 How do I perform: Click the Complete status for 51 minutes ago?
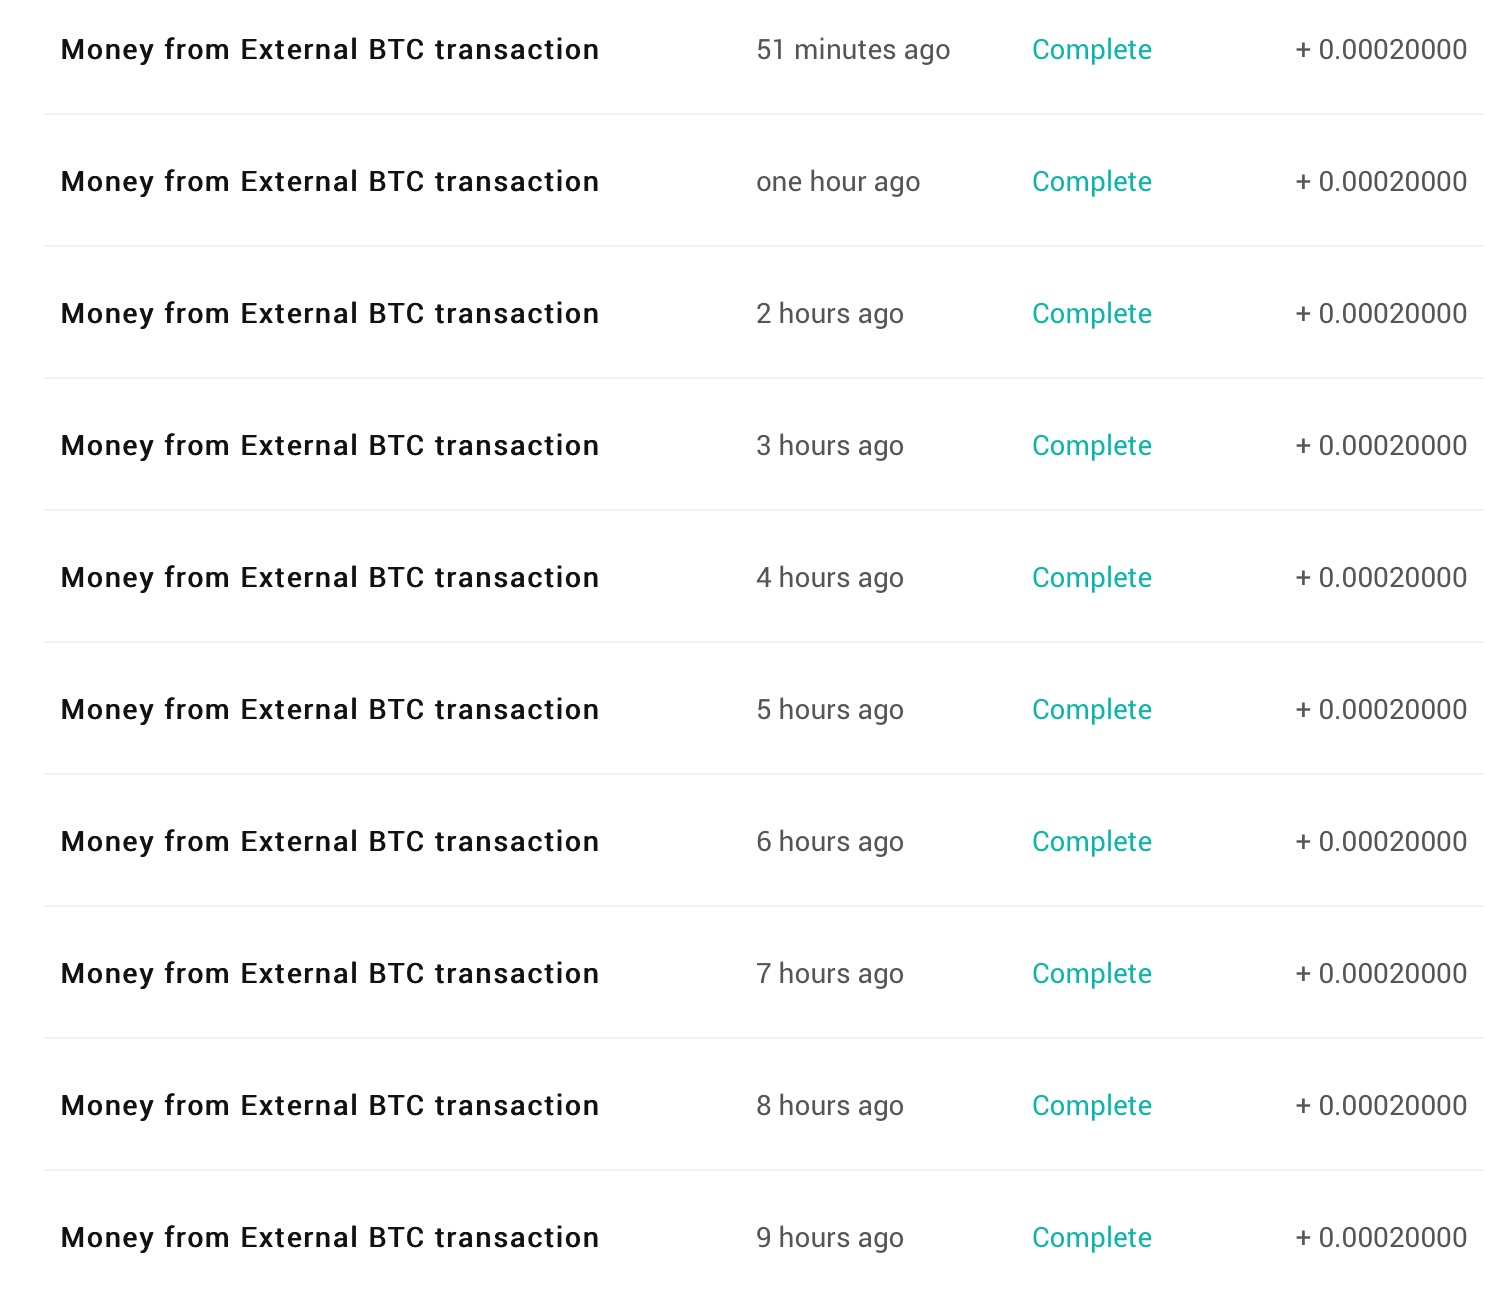tap(1091, 50)
